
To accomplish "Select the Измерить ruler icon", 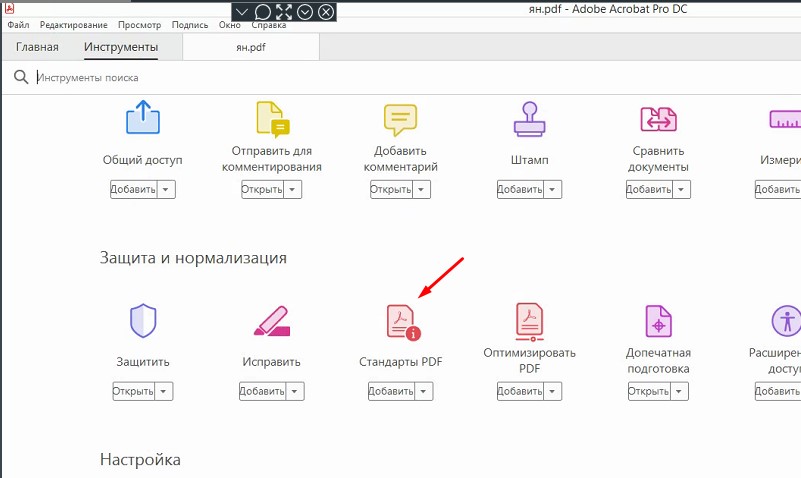I will (785, 119).
